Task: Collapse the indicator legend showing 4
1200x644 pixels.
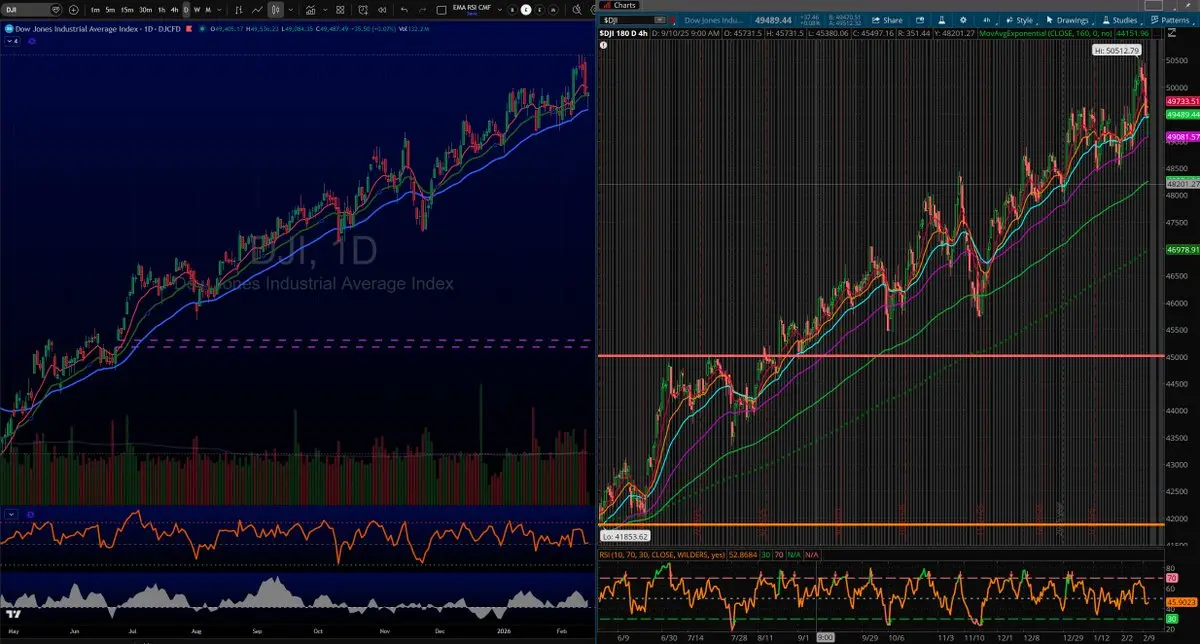Action: pos(12,40)
